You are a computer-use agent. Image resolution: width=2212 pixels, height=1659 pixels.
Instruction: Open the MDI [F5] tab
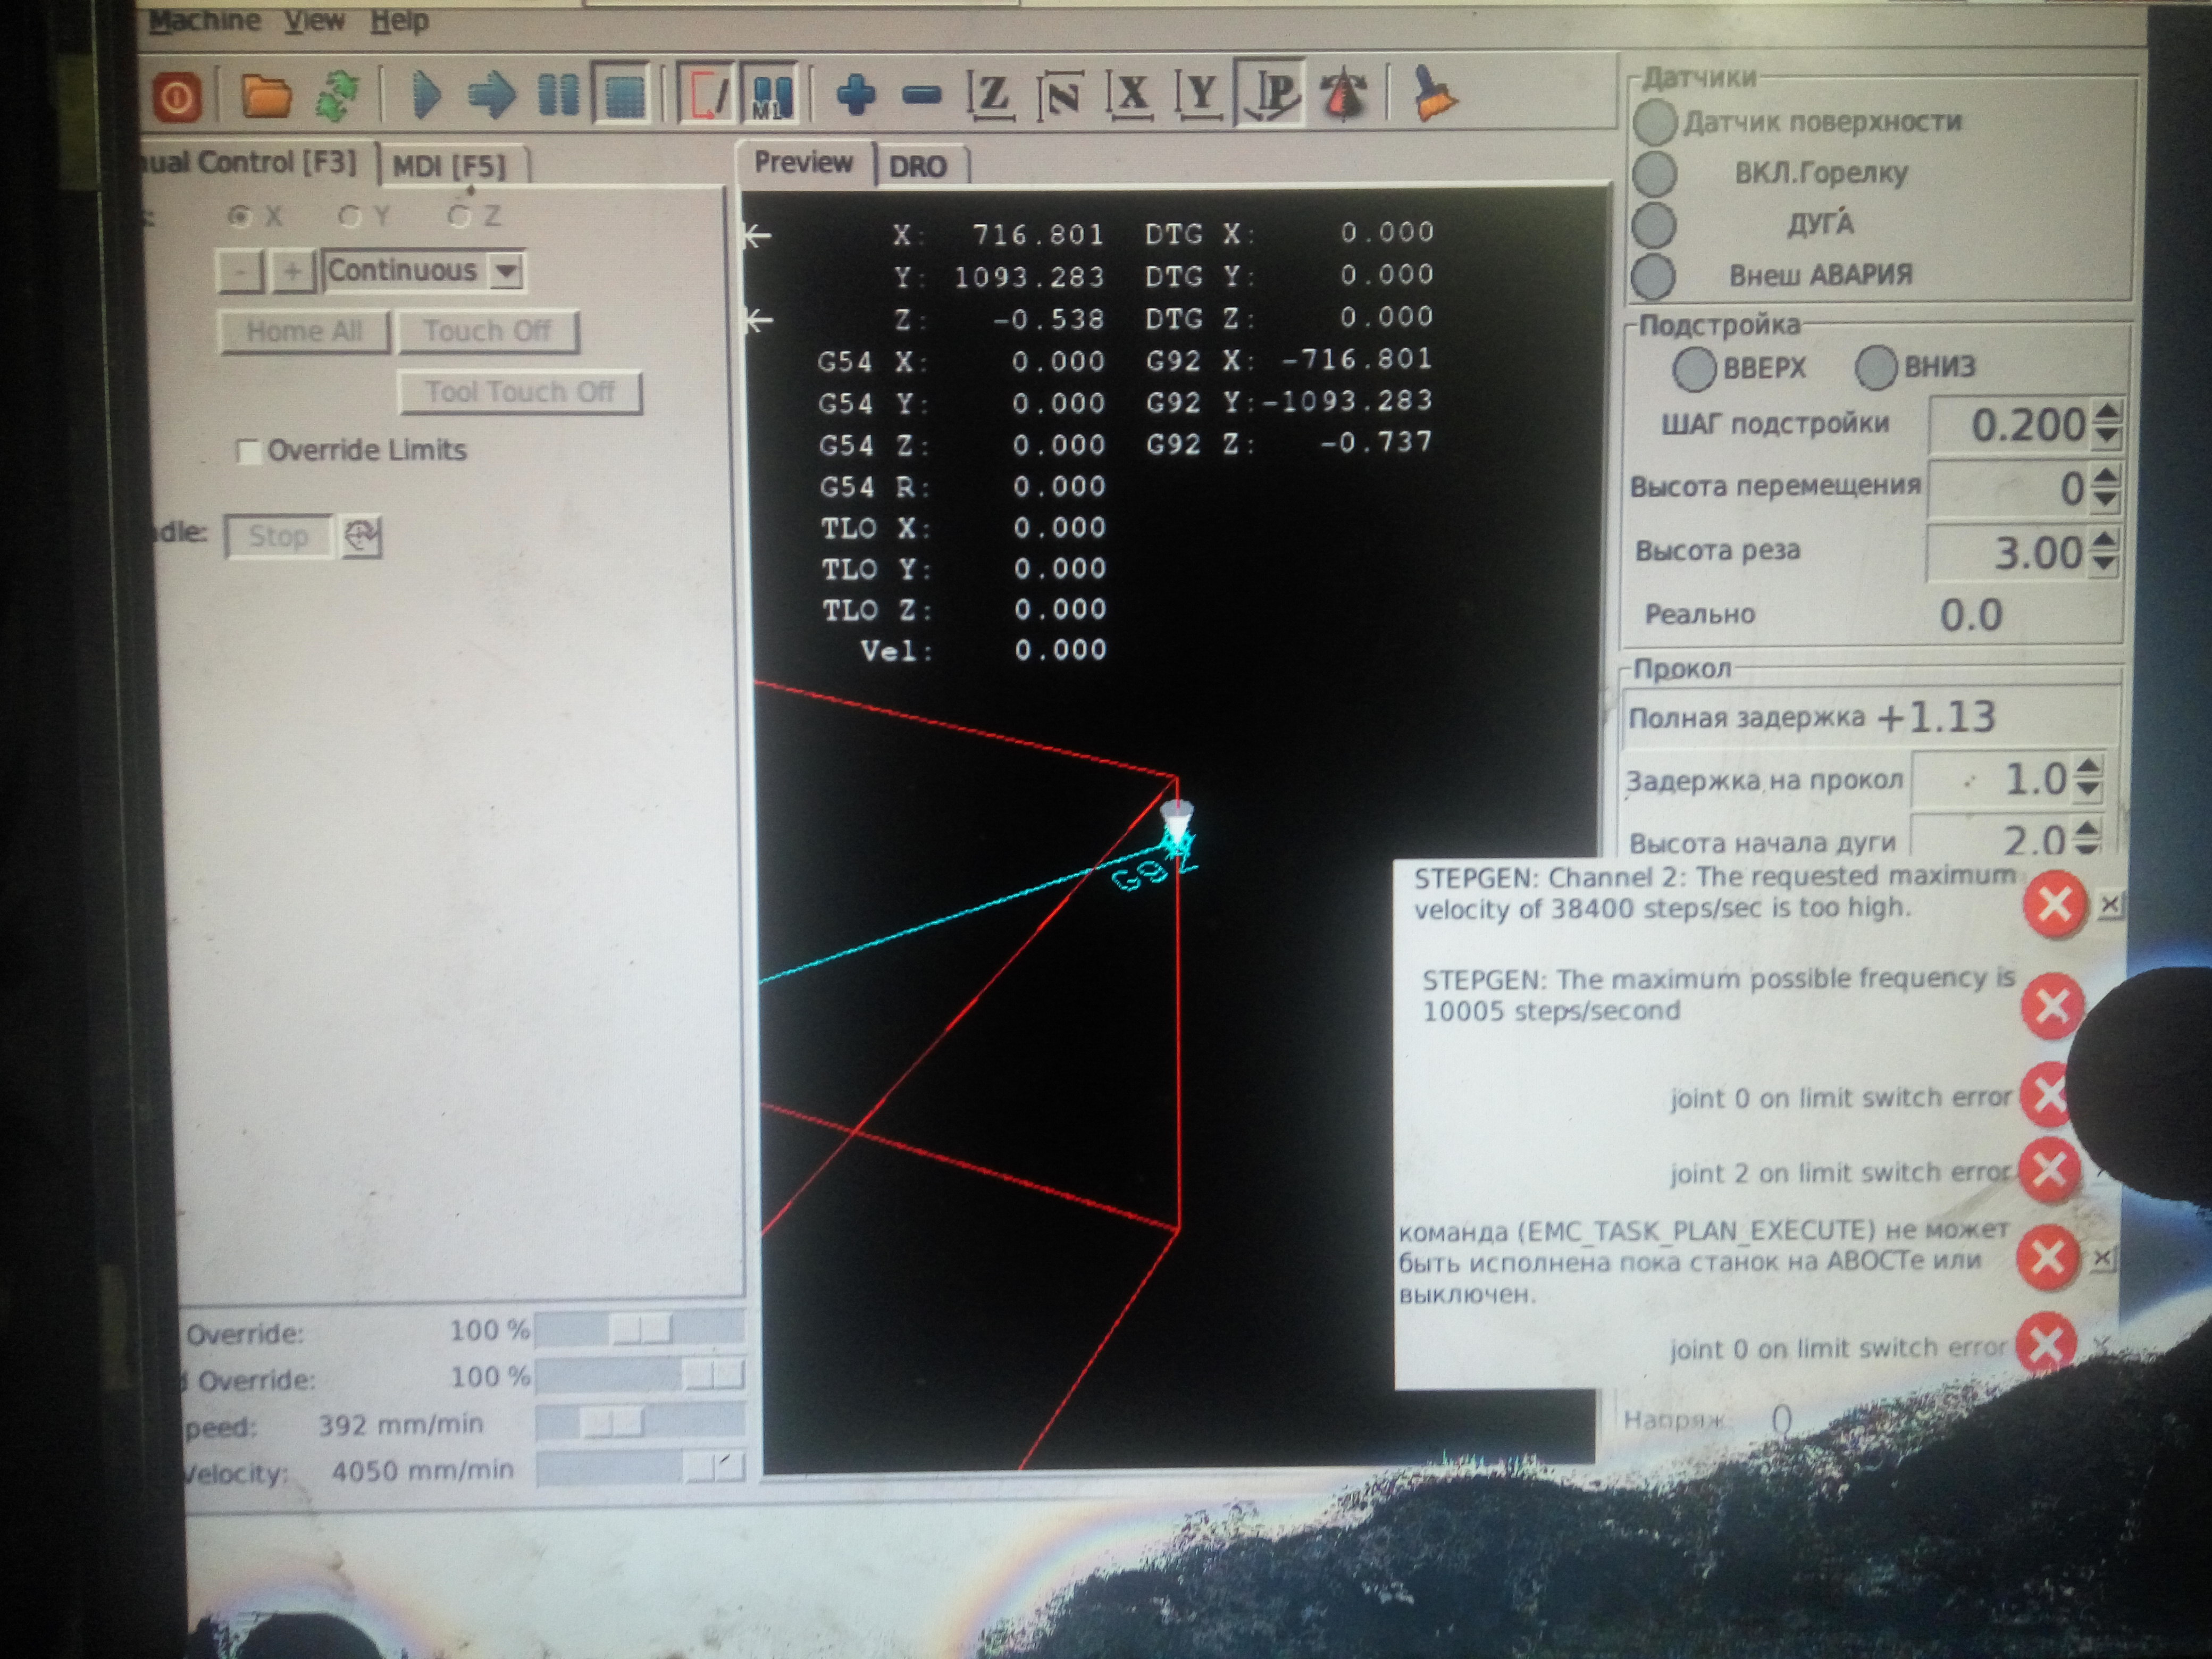[449, 166]
